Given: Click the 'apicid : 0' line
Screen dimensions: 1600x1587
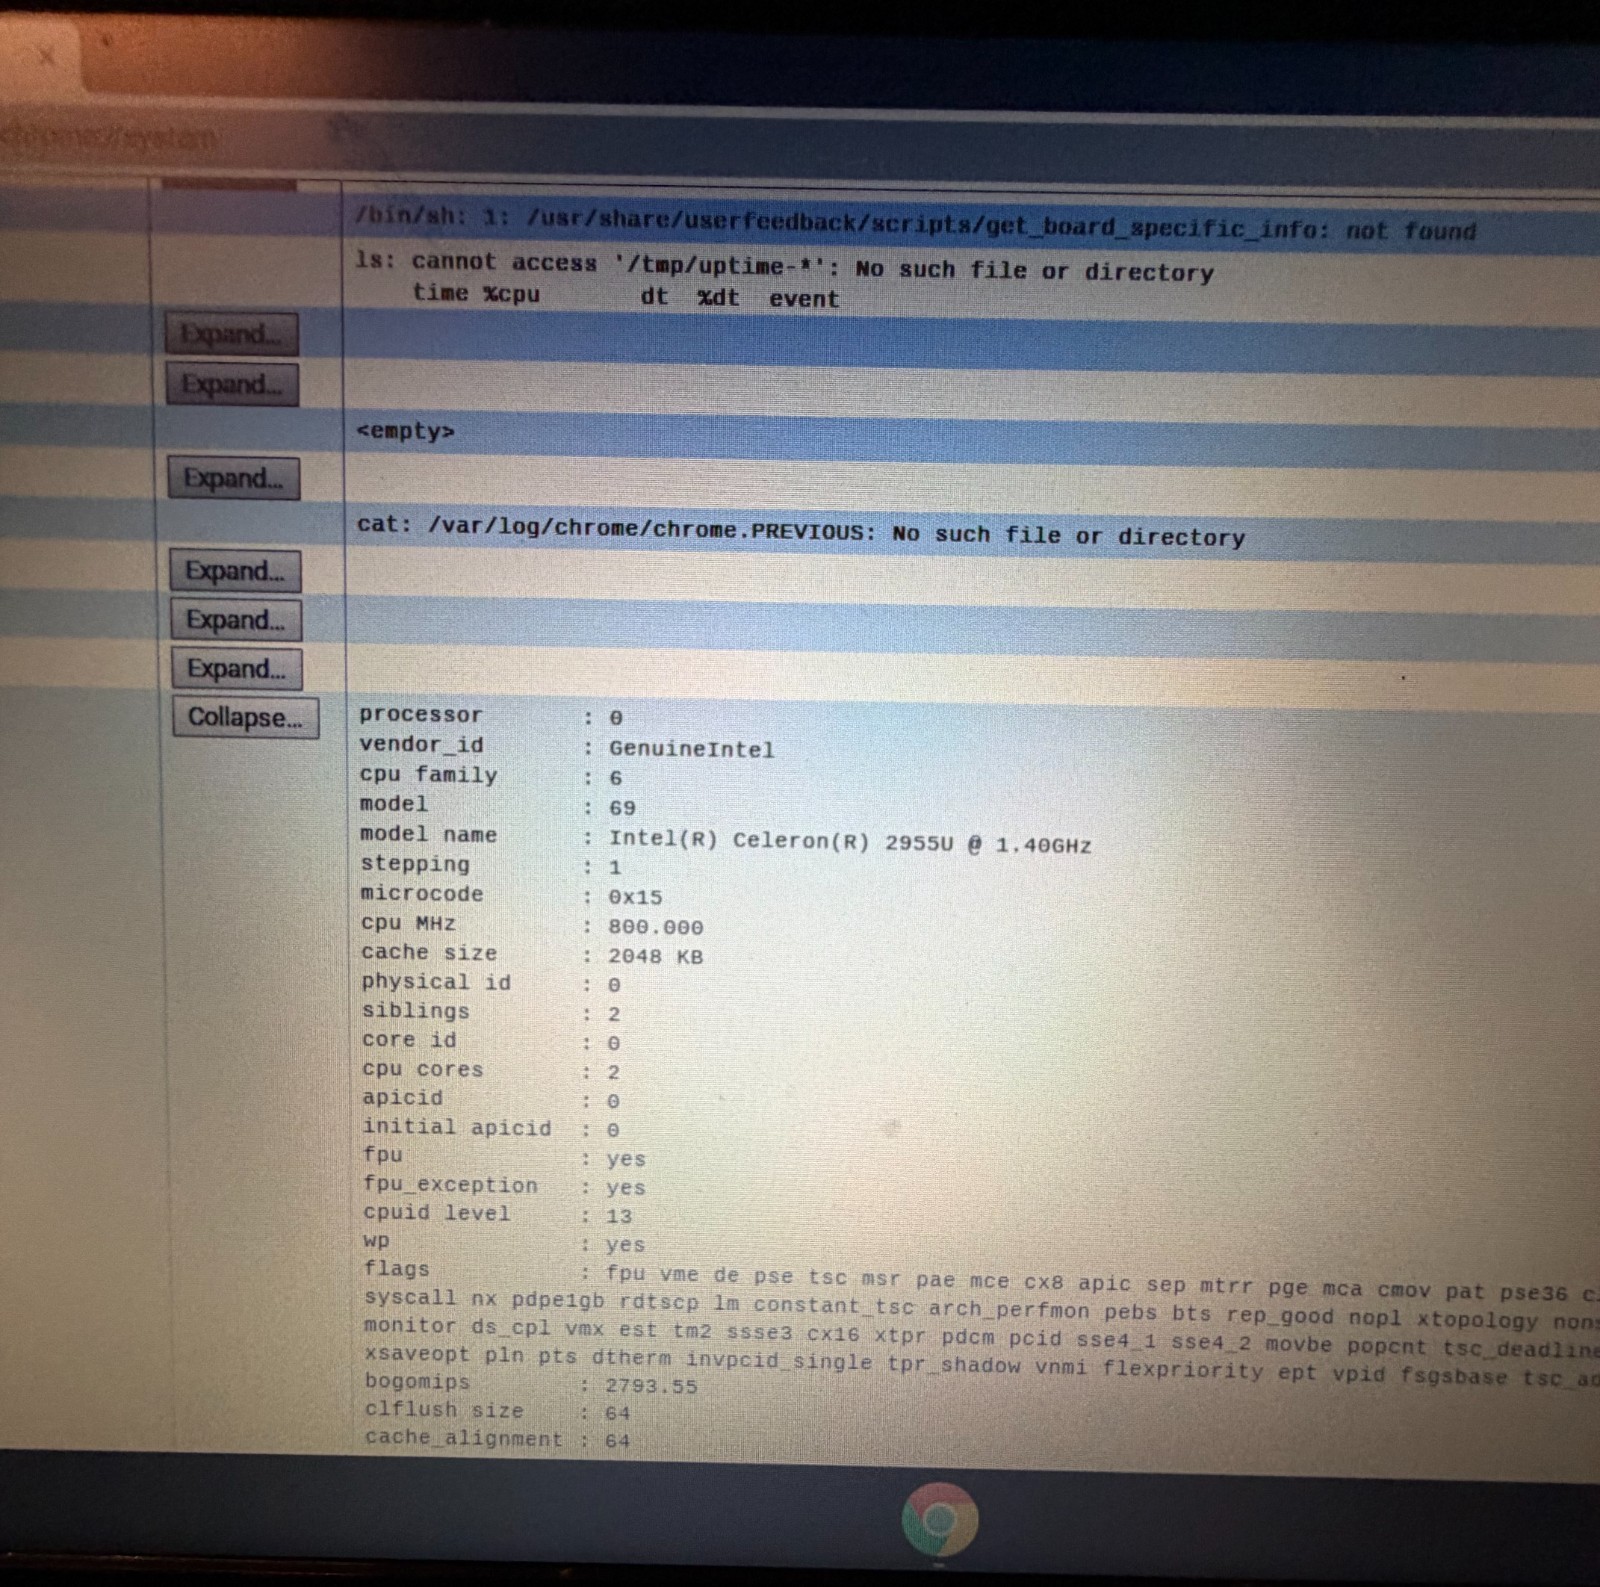Looking at the screenshot, I should click(x=491, y=1099).
